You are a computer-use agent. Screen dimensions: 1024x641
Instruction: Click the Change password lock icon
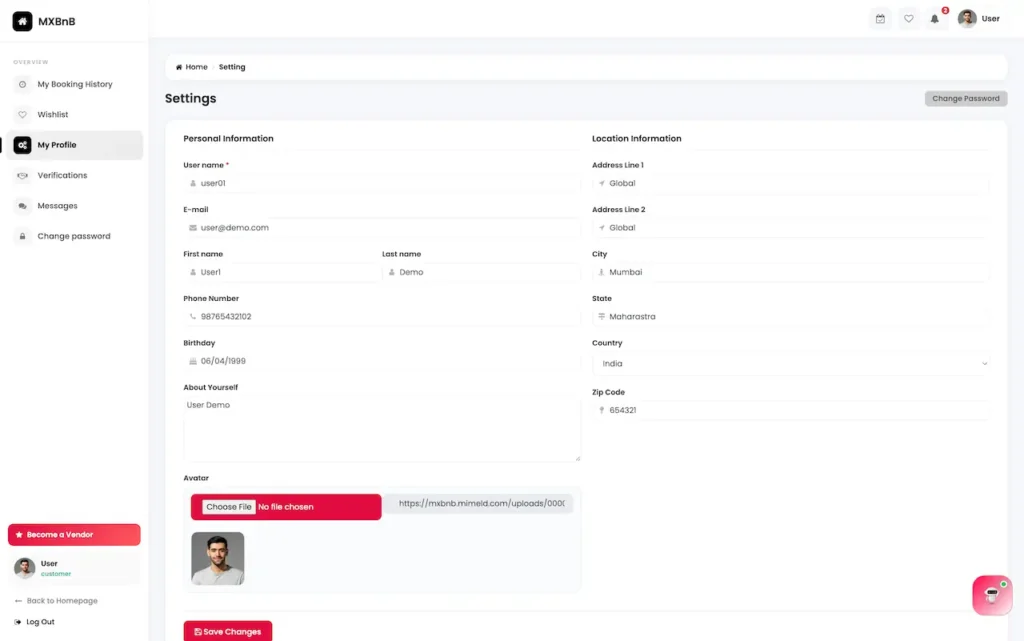tap(22, 236)
